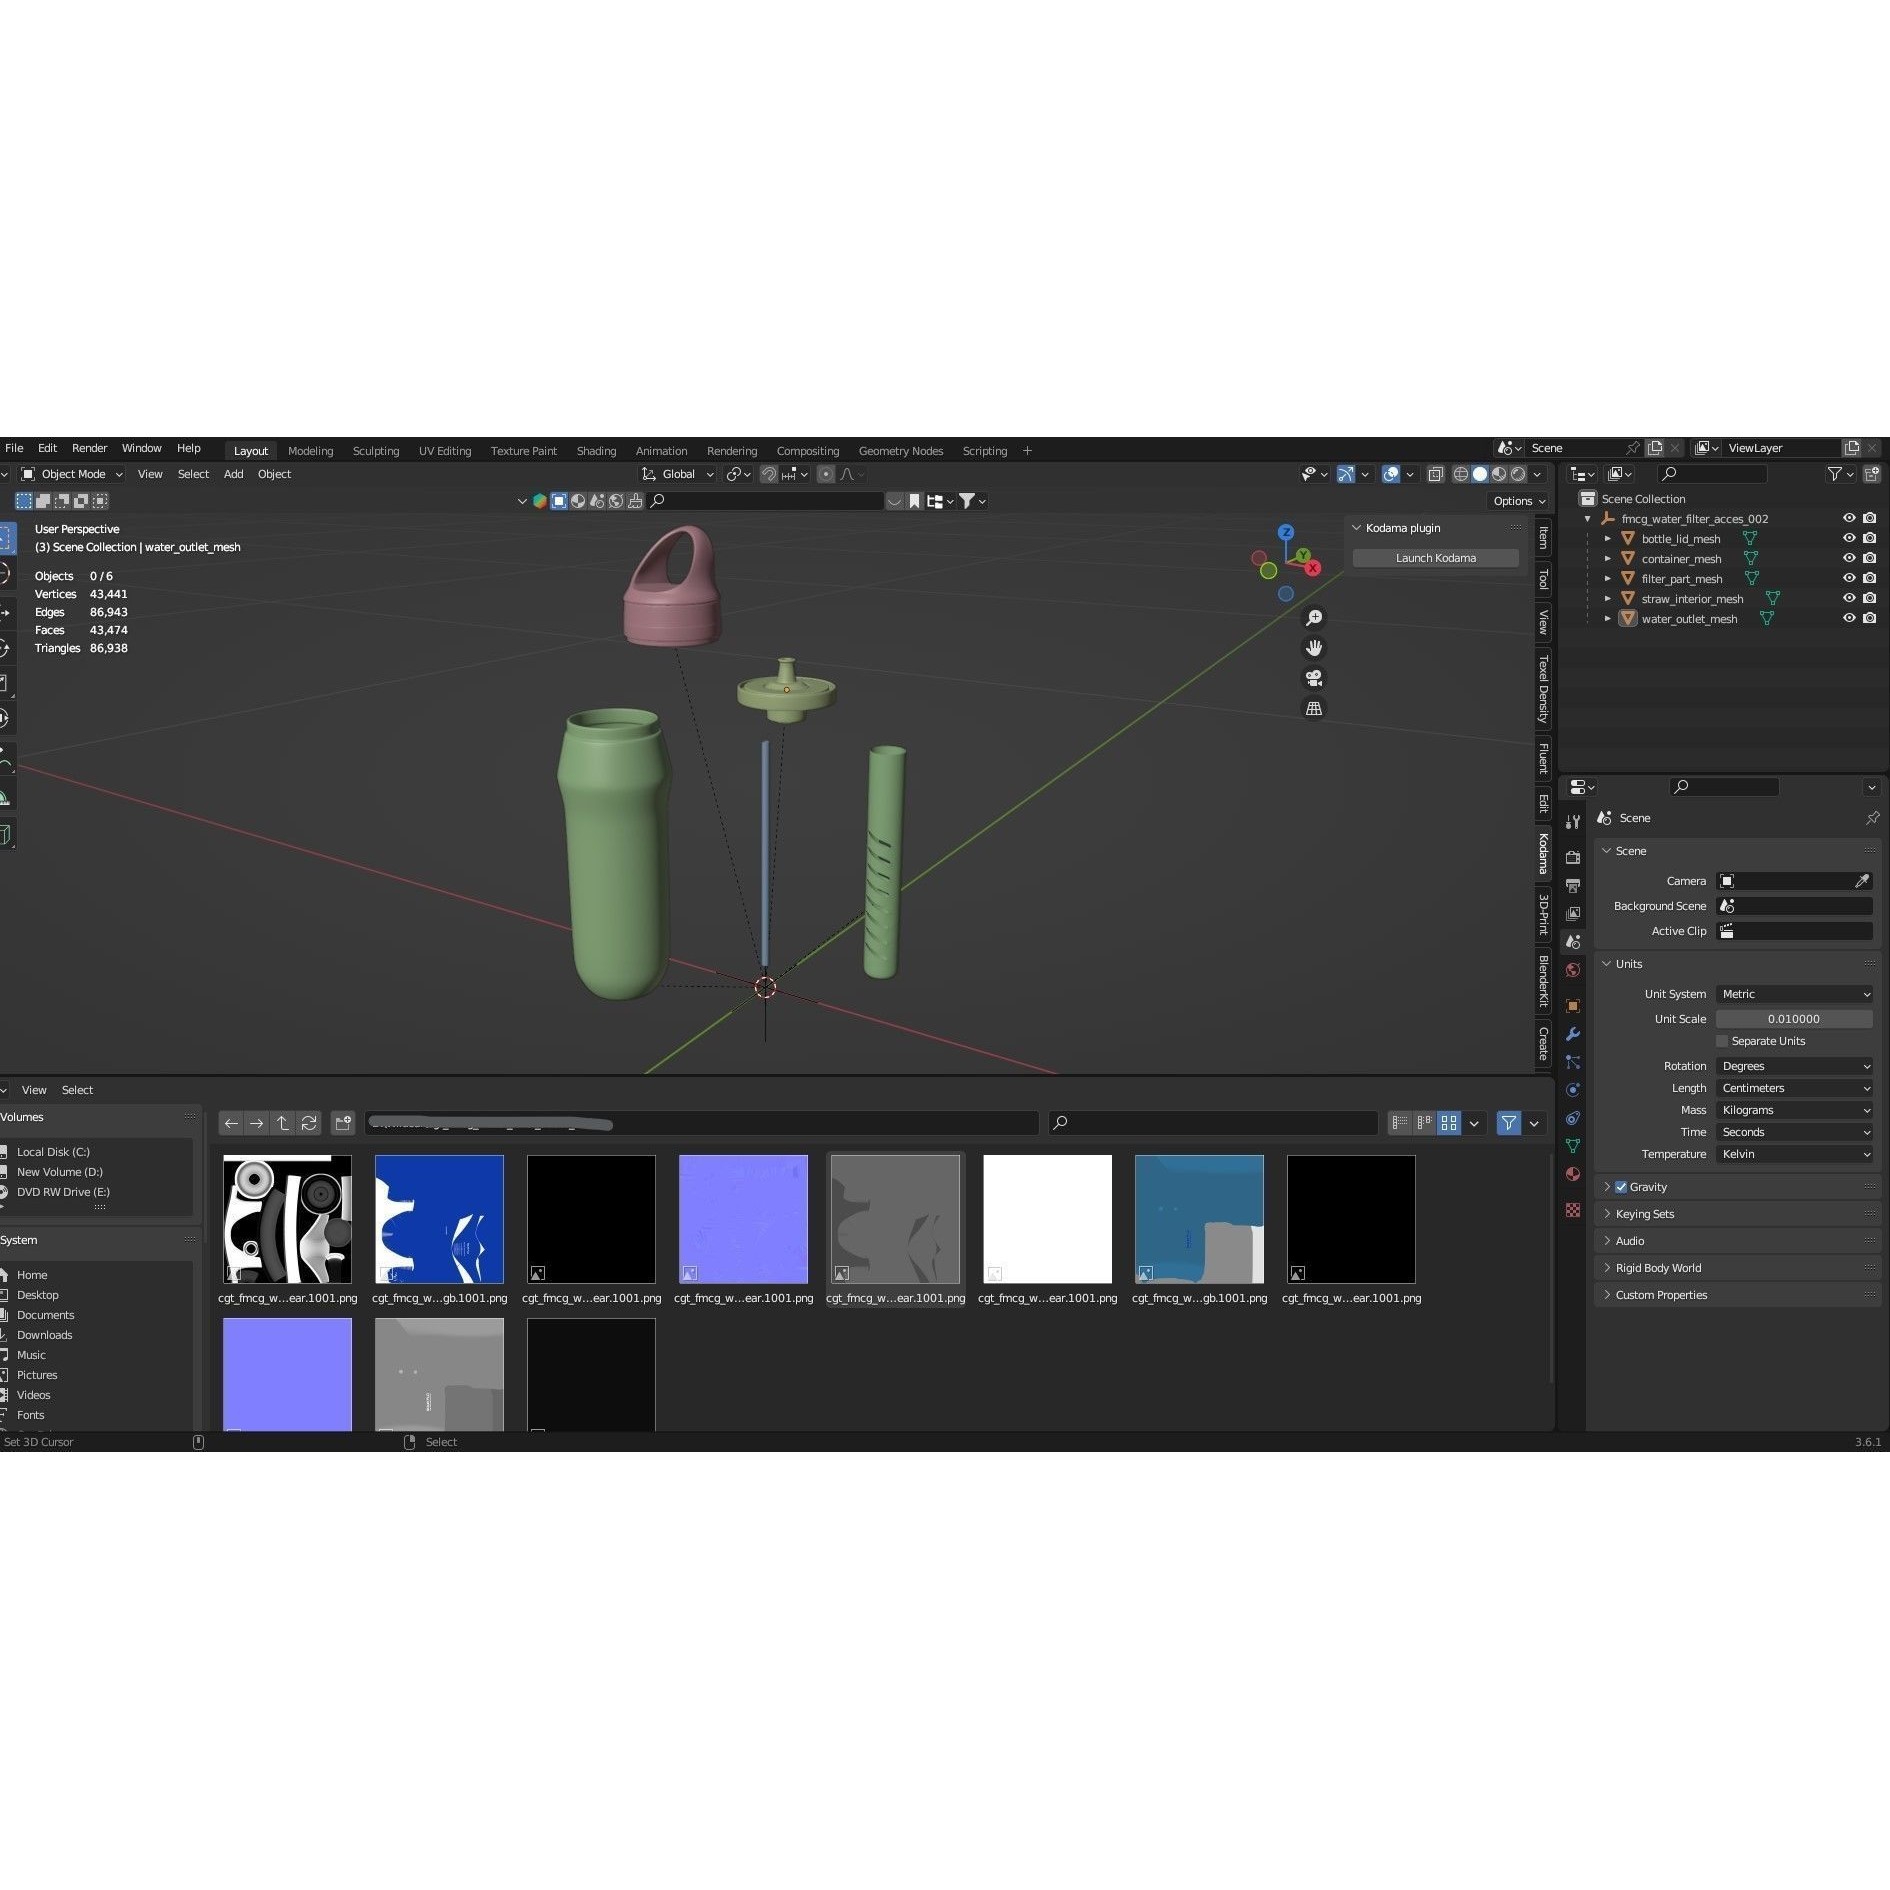Open the Physics Properties icon
The width and height of the screenshot is (1890, 1890).
point(1573,1090)
